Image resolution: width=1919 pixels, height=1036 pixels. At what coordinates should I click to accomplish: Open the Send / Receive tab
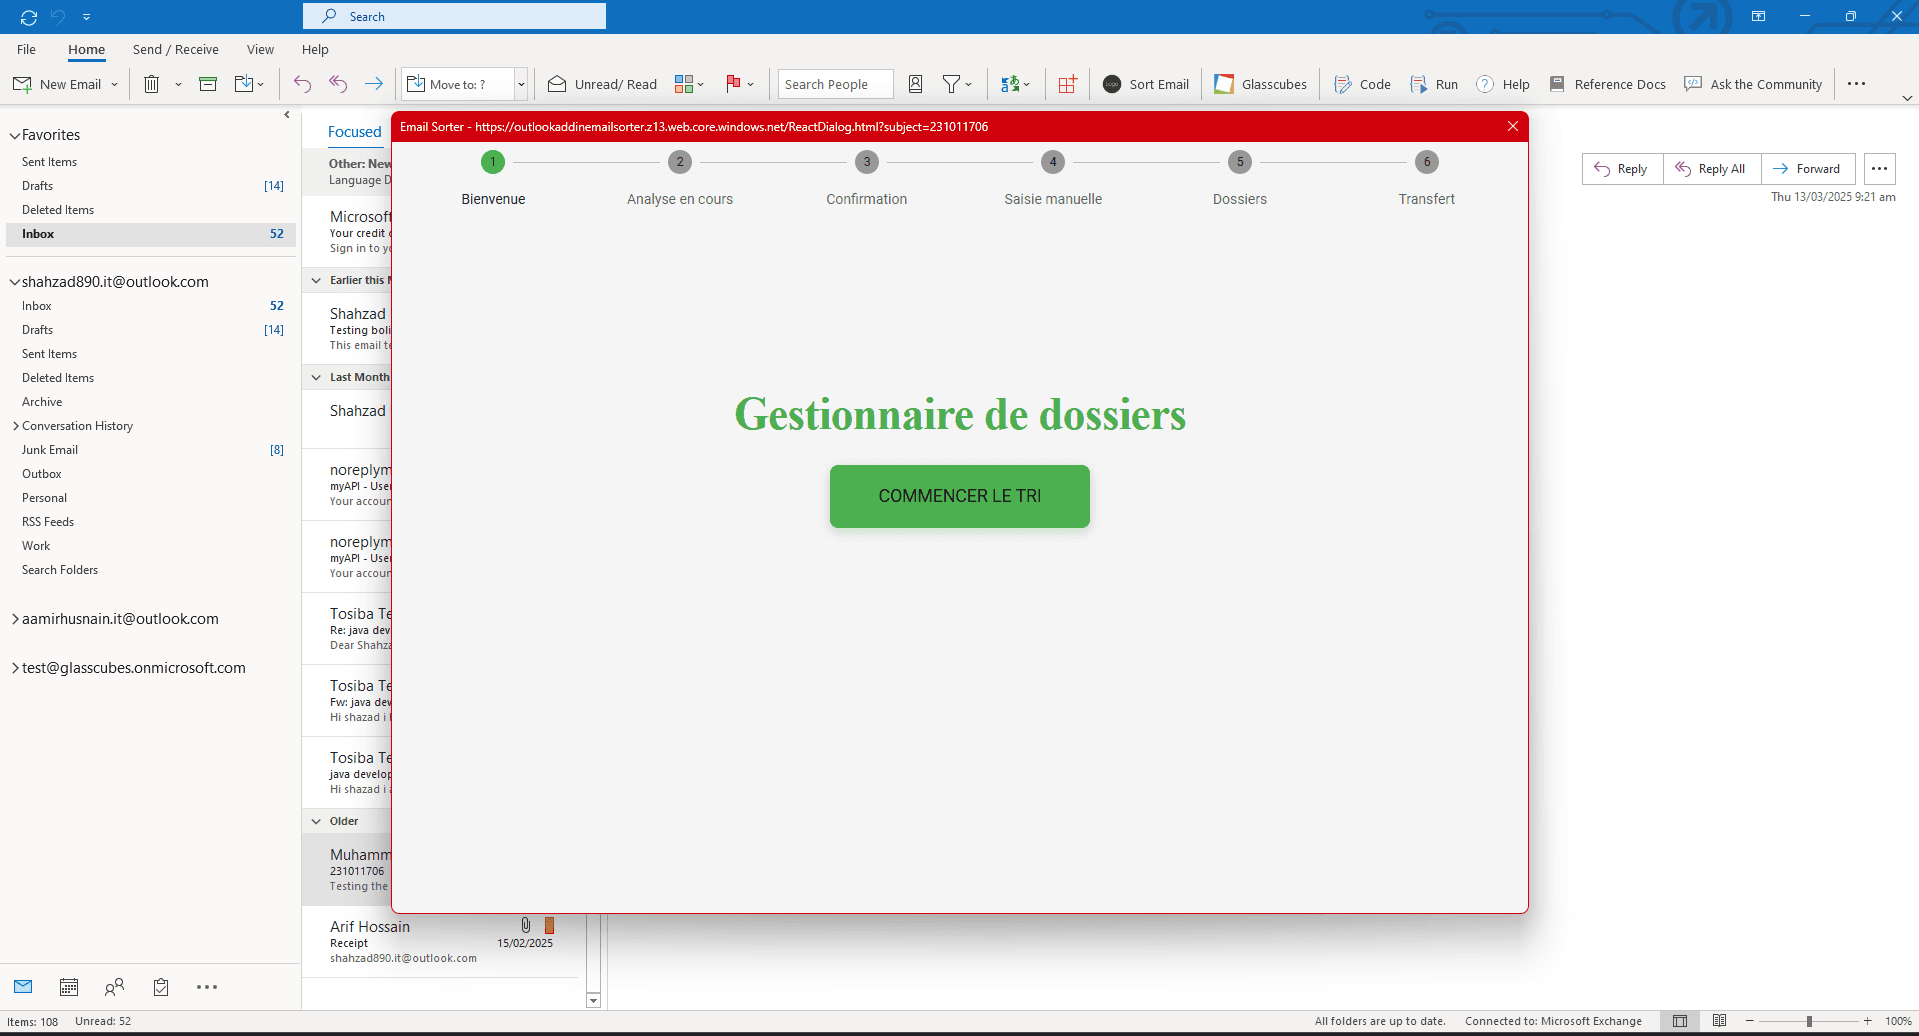[x=175, y=49]
